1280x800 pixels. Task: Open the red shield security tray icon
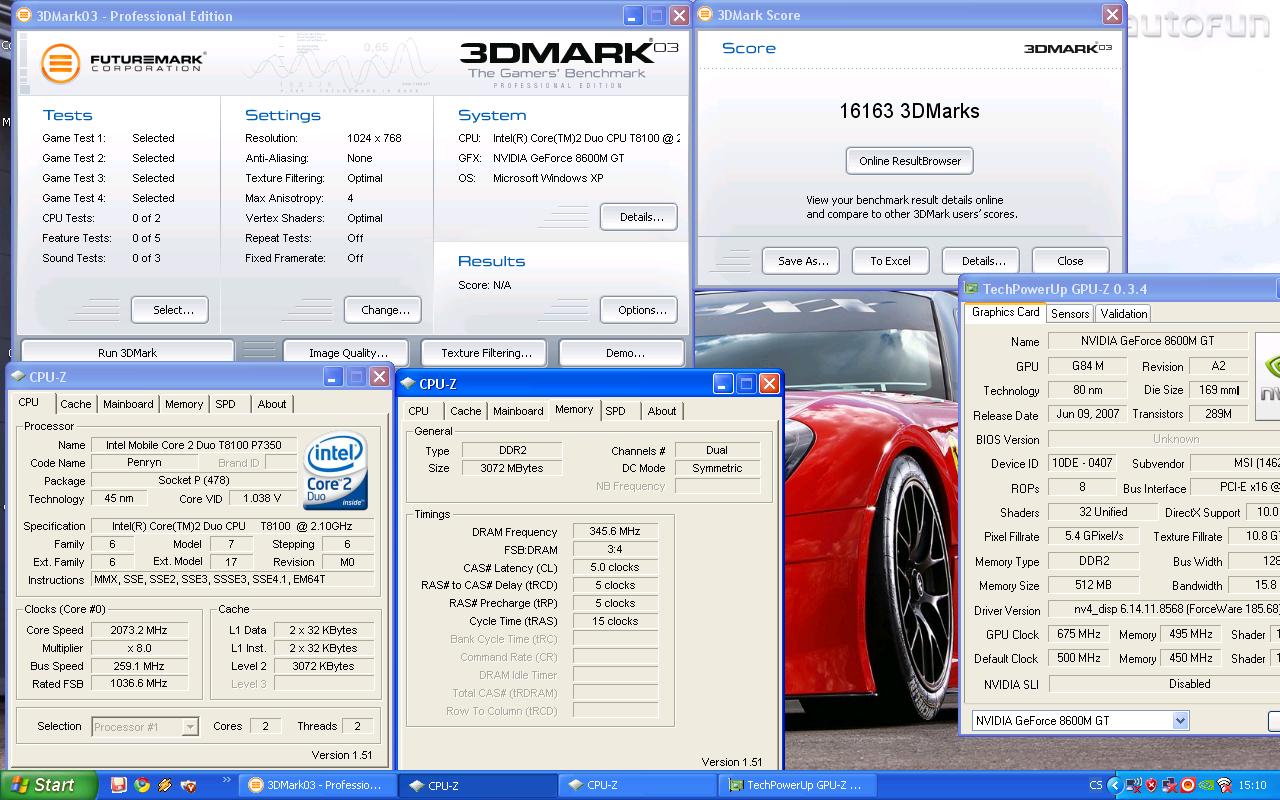[1152, 785]
